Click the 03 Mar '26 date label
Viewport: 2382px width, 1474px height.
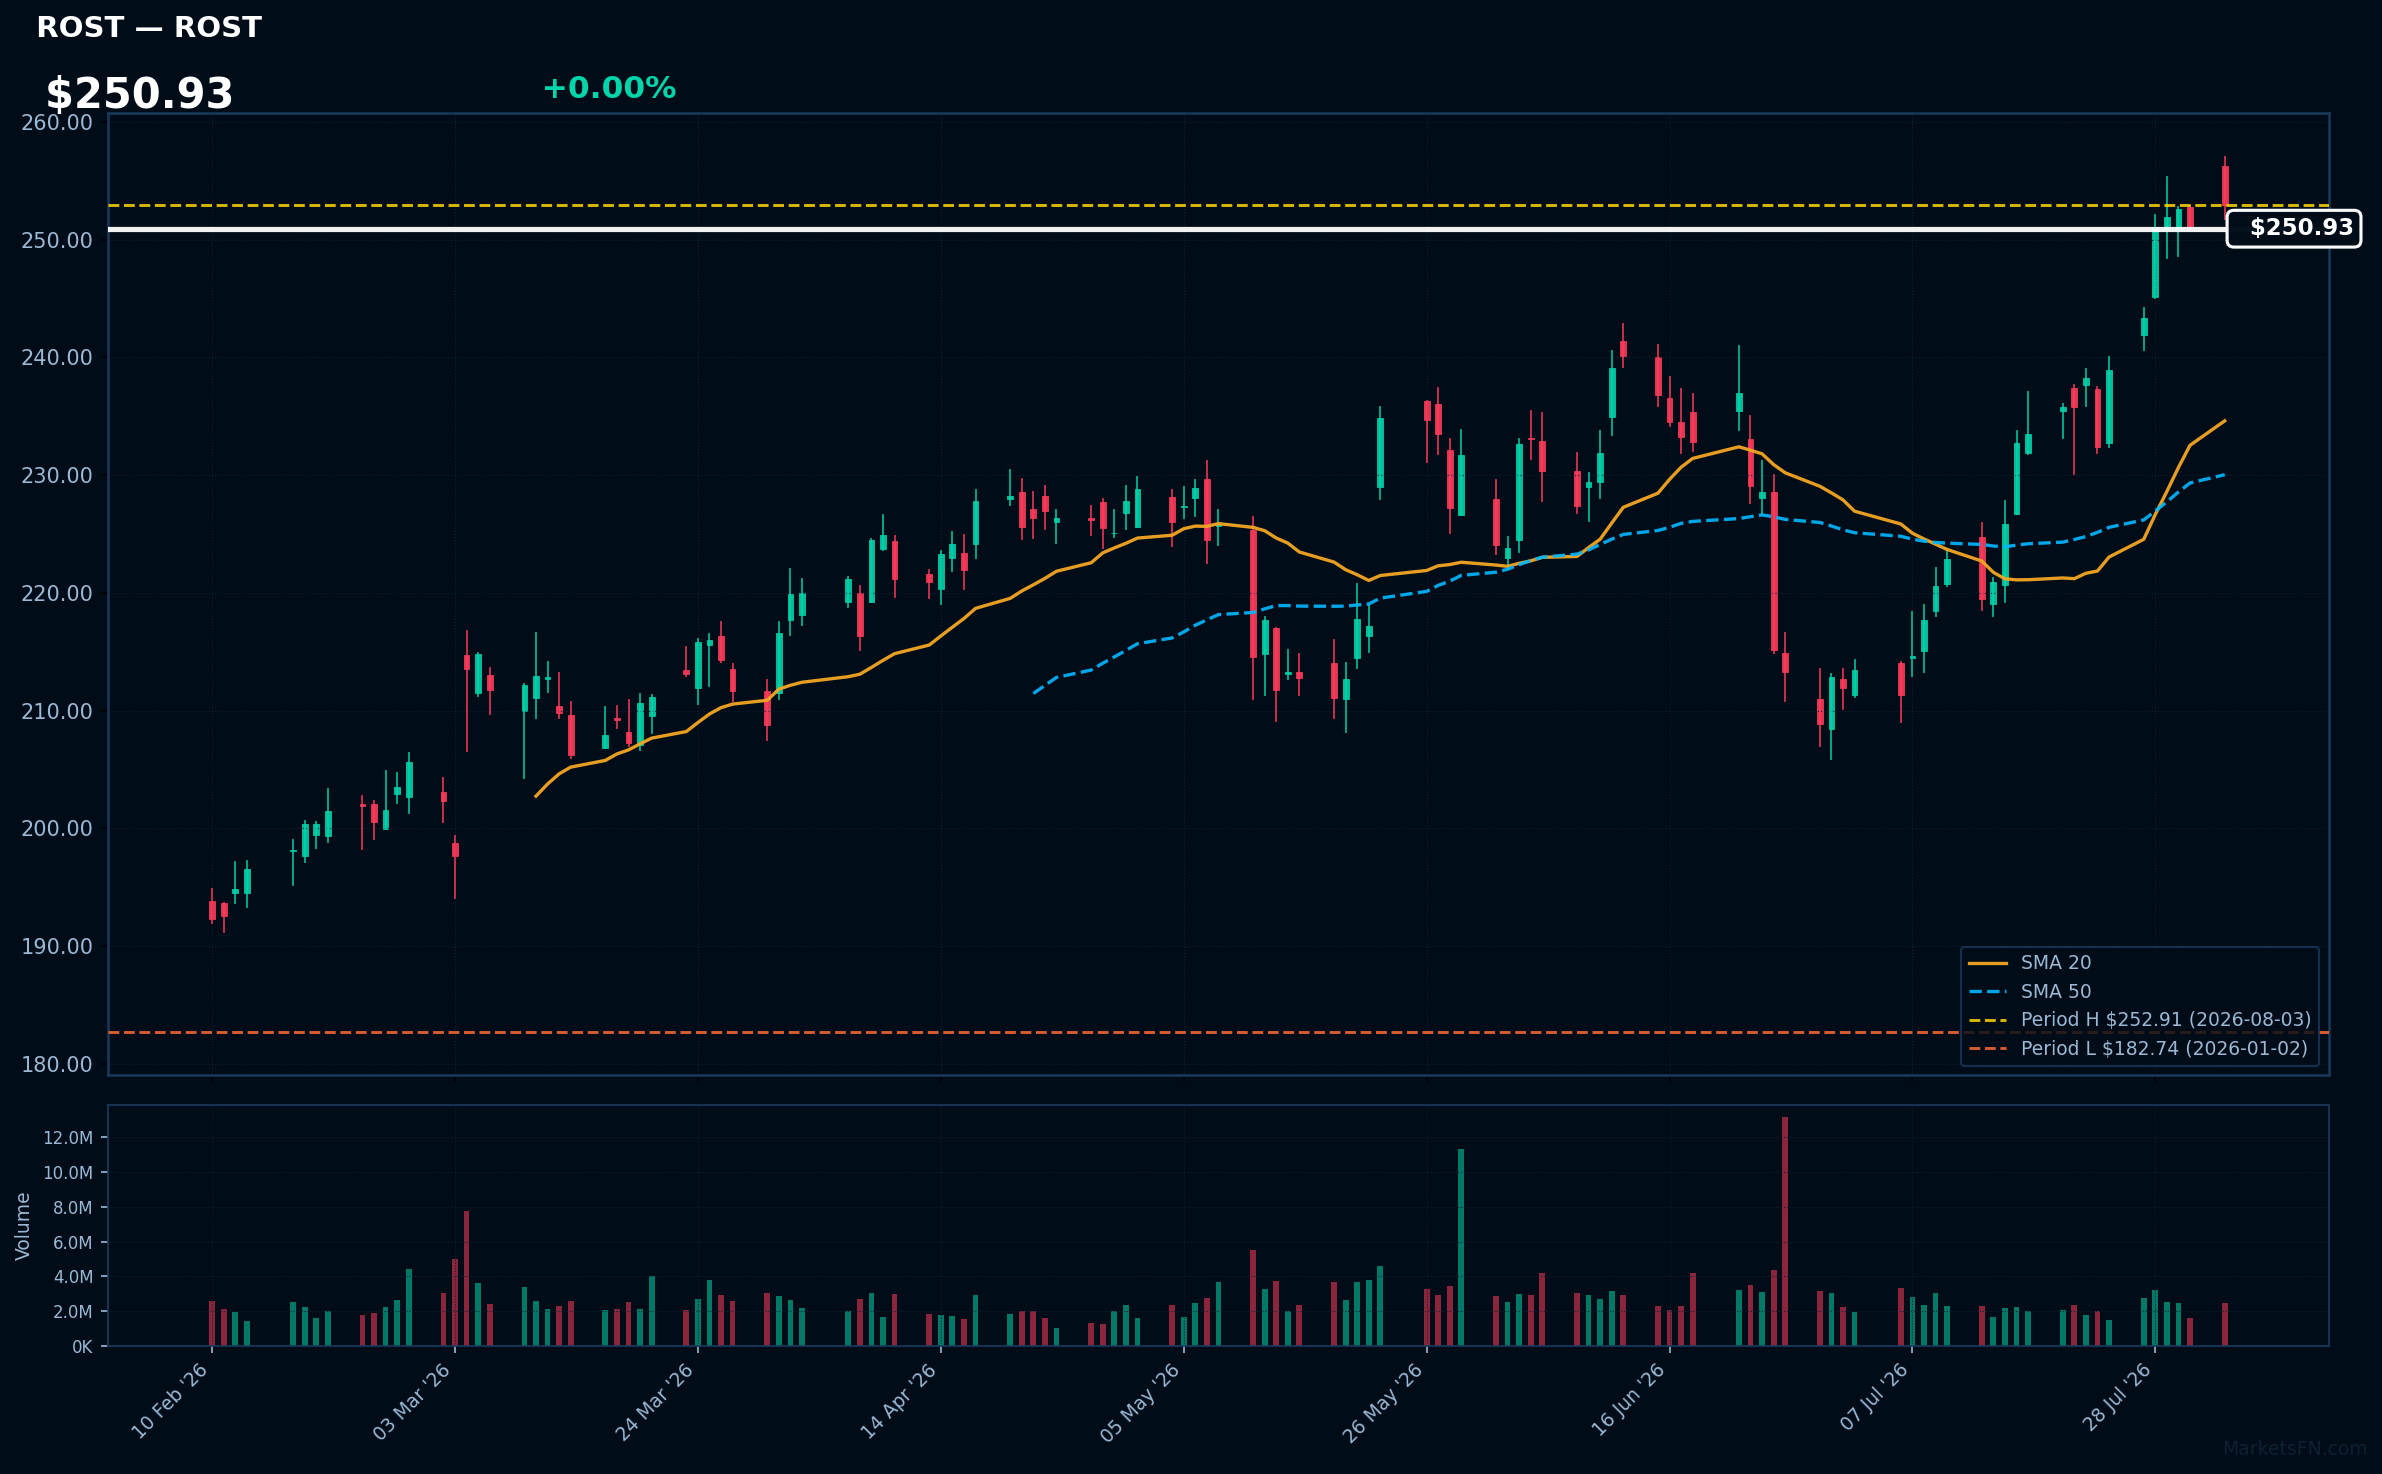[x=411, y=1401]
